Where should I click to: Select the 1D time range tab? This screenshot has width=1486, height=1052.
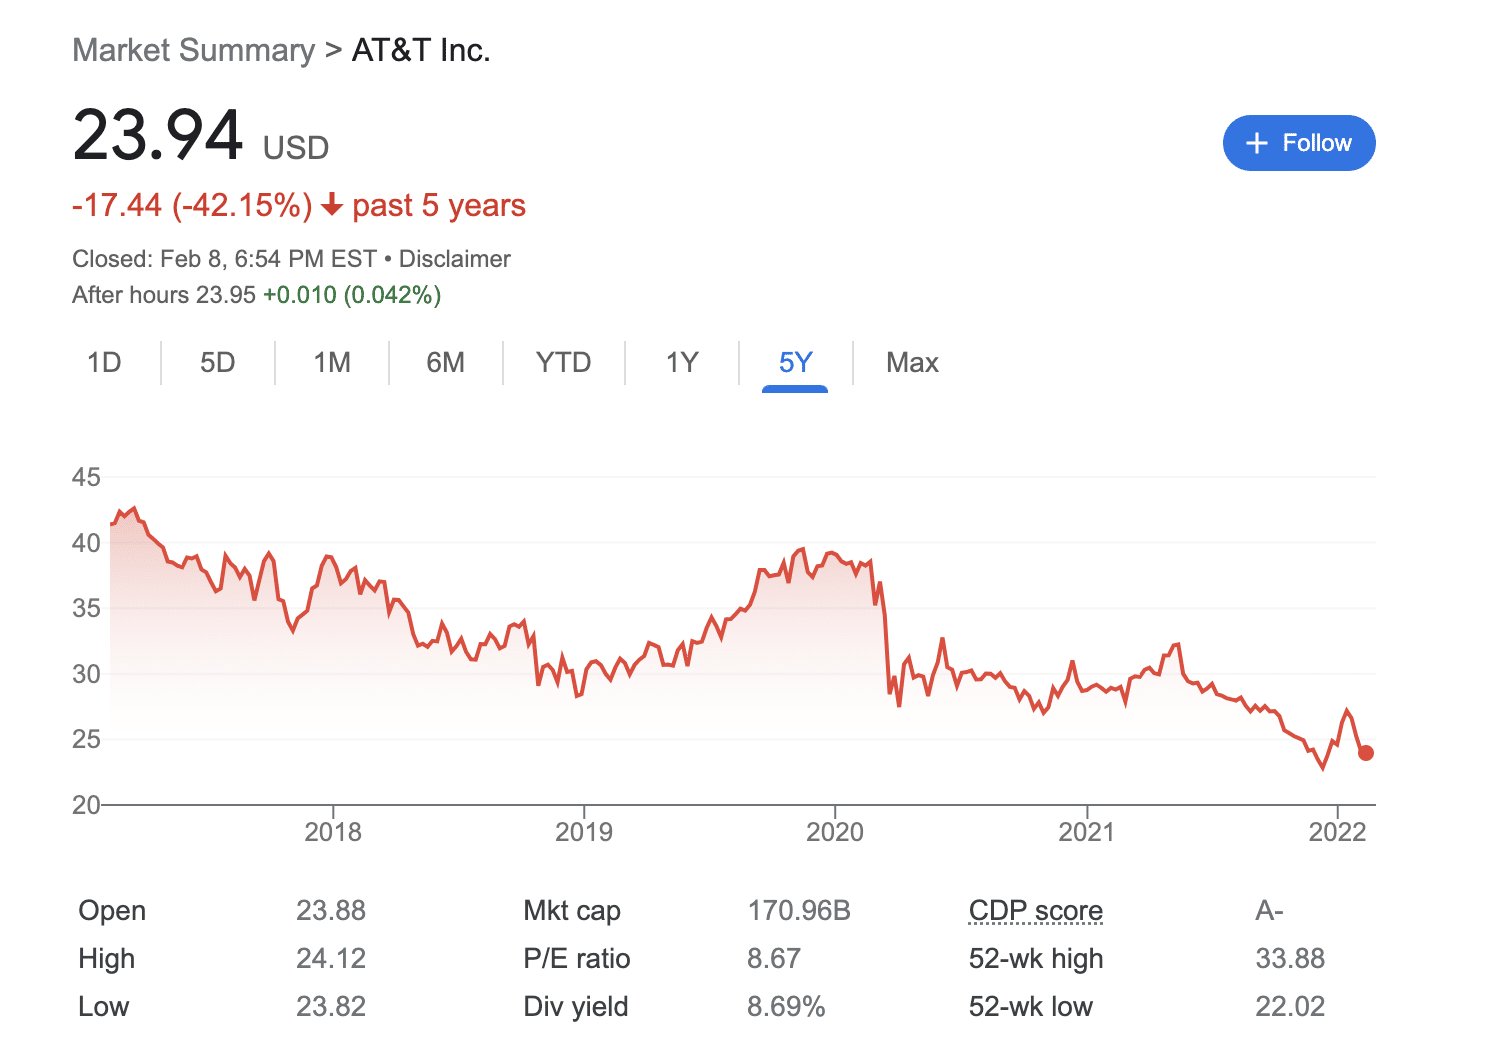click(104, 362)
